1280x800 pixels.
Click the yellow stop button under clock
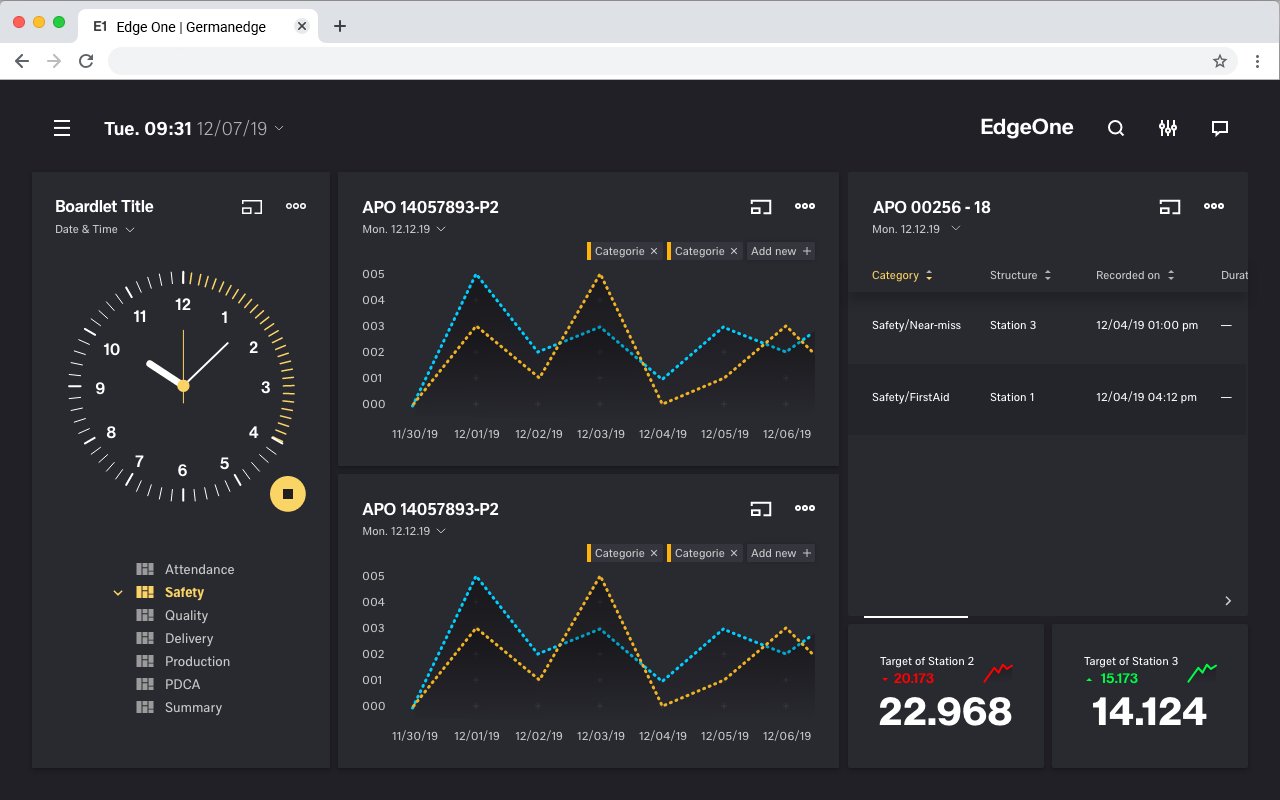288,494
